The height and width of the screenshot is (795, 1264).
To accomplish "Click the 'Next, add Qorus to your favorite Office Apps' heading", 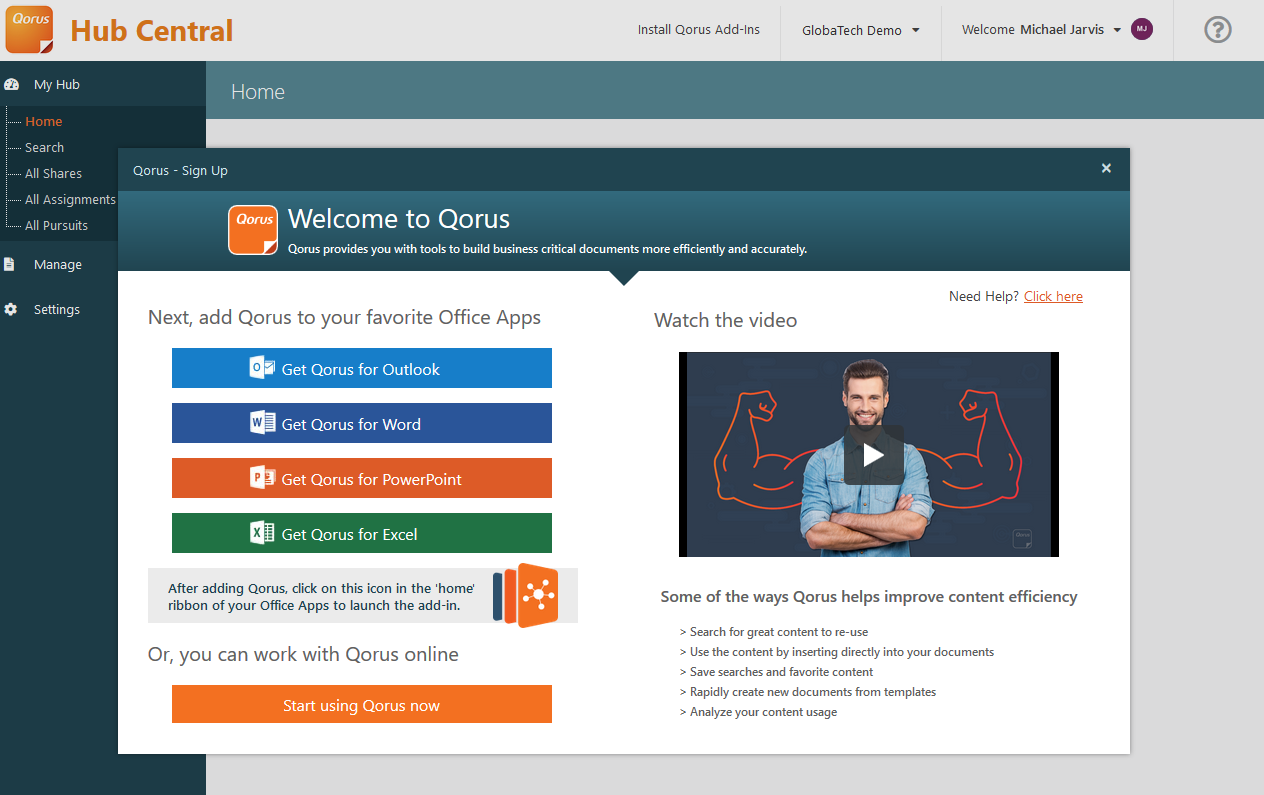I will click(345, 318).
